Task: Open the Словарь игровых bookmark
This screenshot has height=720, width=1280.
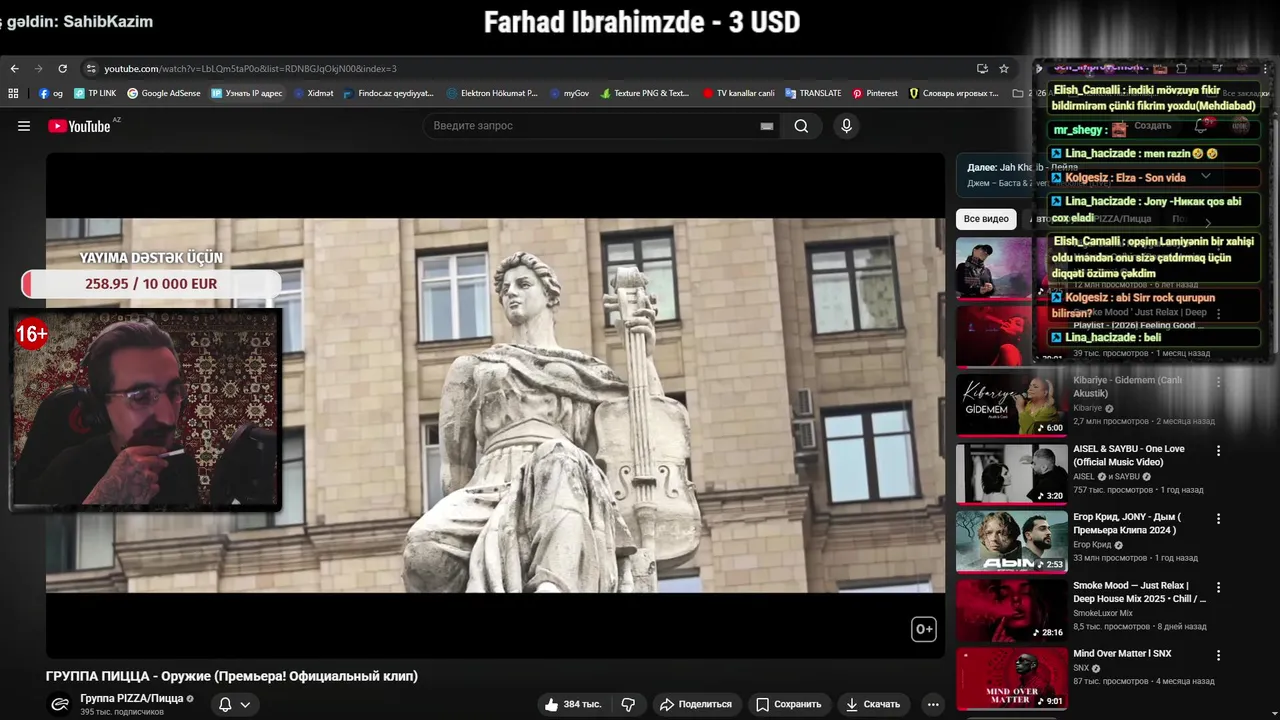Action: click(x=954, y=93)
